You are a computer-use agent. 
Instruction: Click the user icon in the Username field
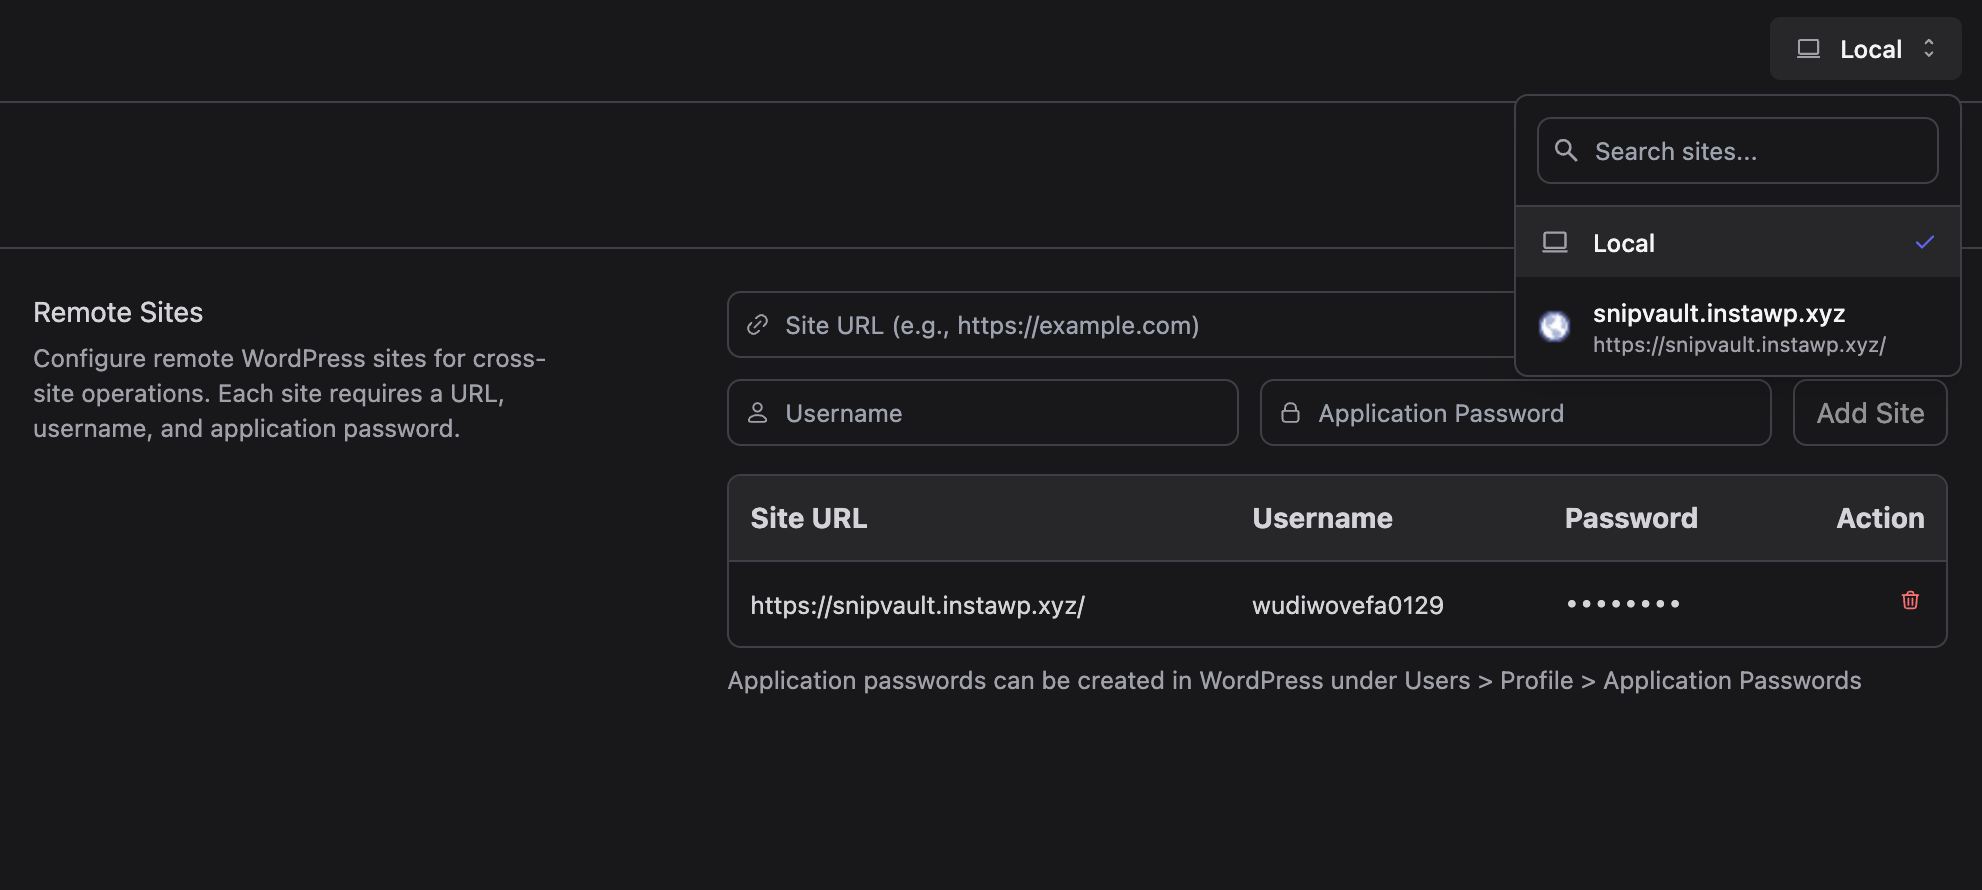(x=758, y=413)
